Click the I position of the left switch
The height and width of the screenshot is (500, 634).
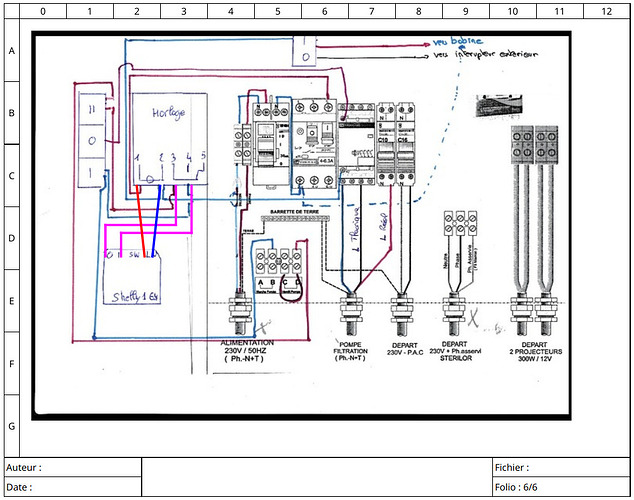coord(92,173)
